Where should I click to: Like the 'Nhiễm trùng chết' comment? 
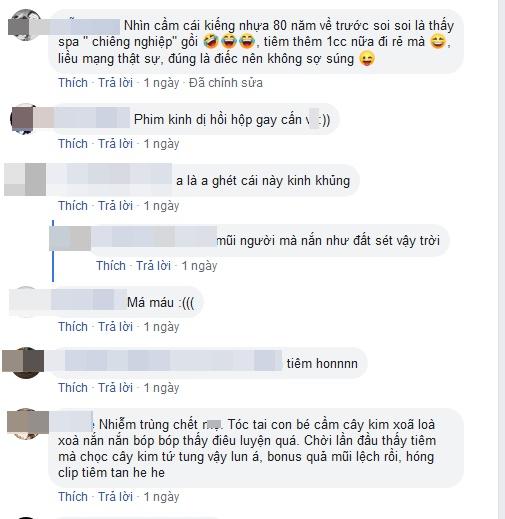click(73, 497)
